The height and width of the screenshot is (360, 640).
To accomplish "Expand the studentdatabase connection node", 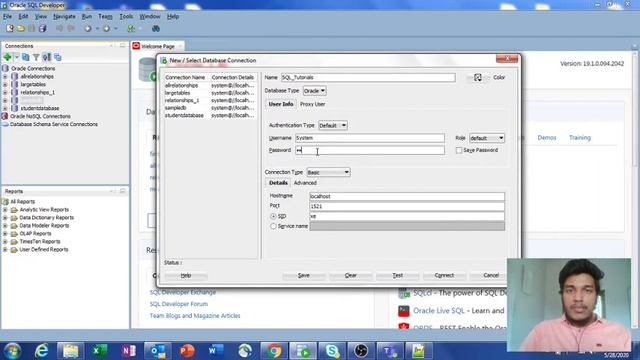I will (5, 108).
